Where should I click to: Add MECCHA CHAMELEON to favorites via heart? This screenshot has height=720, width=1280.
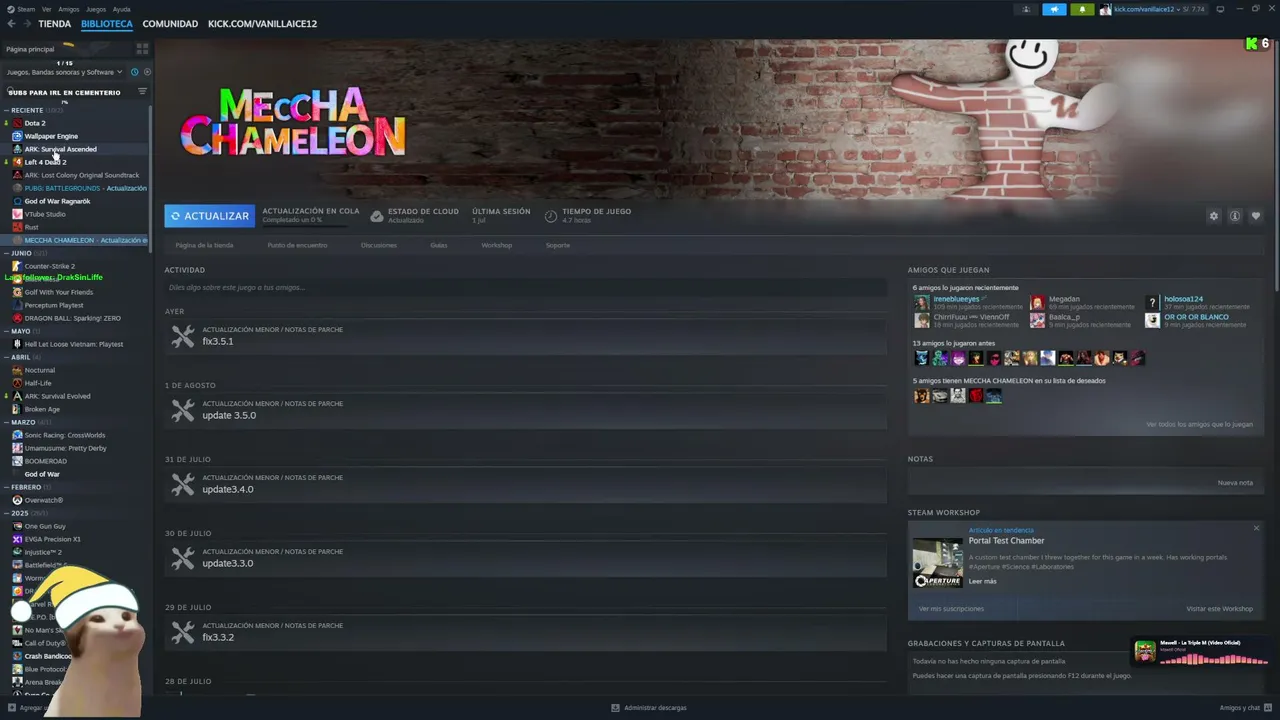(x=1256, y=216)
